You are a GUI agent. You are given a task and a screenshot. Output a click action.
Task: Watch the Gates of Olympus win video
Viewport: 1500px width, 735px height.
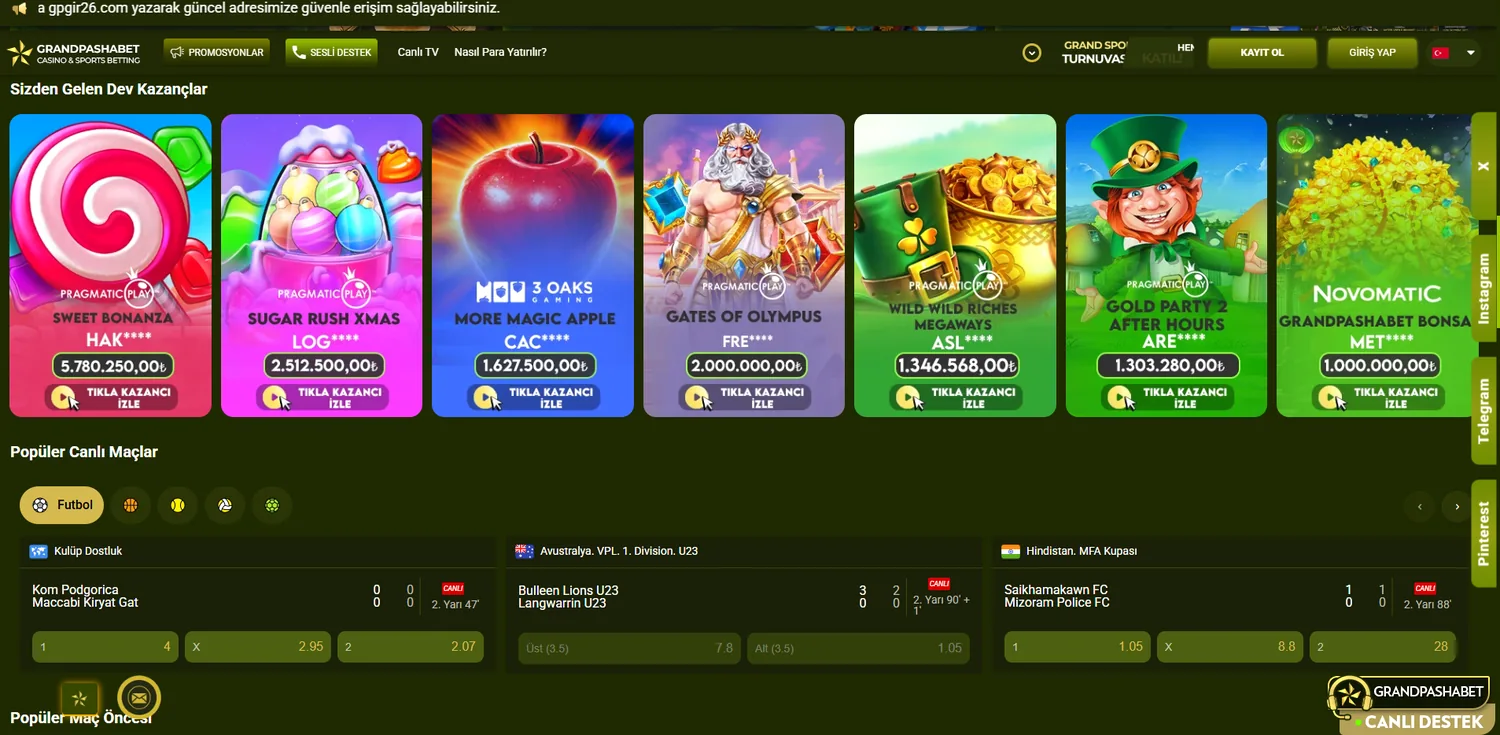pyautogui.click(x=744, y=397)
